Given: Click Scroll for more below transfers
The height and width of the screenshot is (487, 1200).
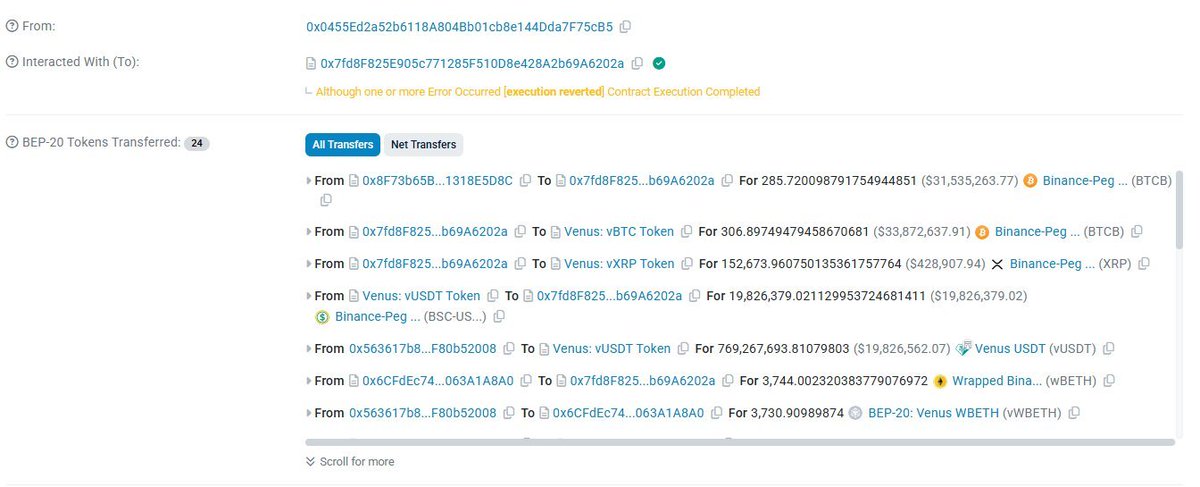Looking at the screenshot, I should click(x=350, y=462).
